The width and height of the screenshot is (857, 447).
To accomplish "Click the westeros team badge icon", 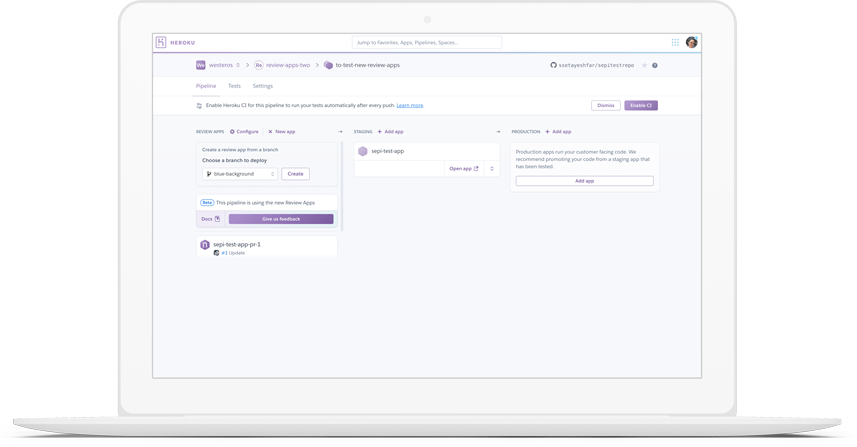I will [x=201, y=65].
